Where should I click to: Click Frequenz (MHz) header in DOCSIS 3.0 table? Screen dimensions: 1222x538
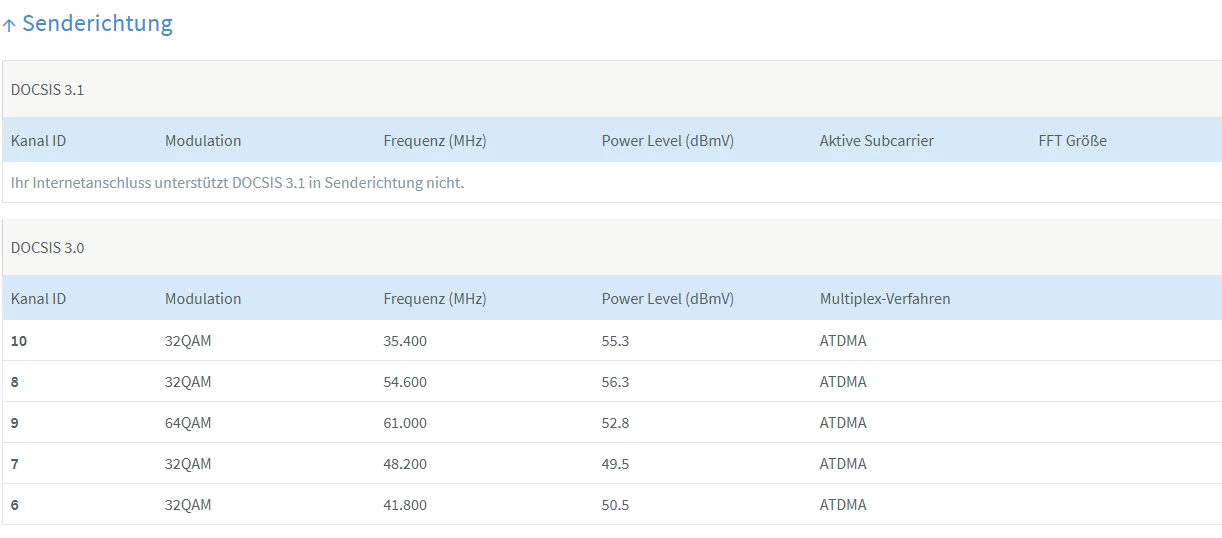pos(434,299)
